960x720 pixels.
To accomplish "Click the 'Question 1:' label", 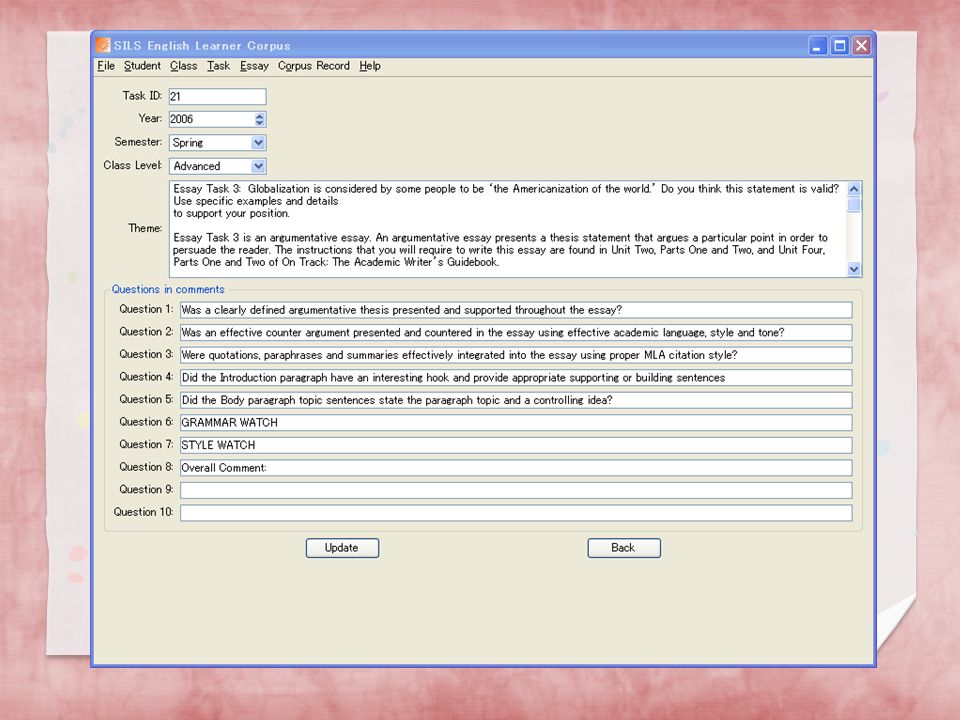I will [146, 309].
